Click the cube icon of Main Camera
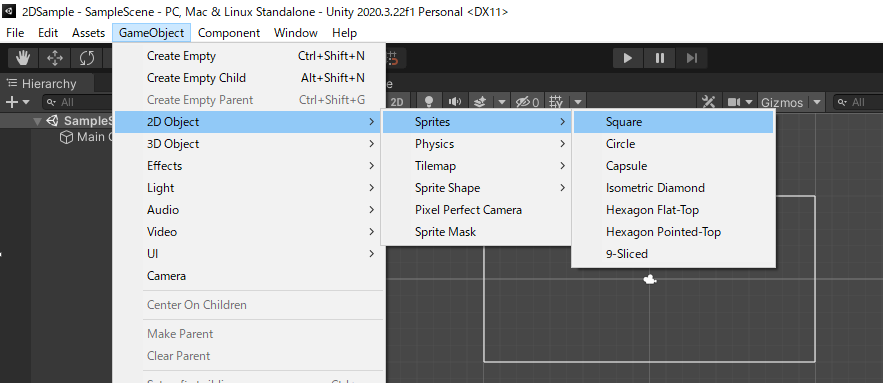The height and width of the screenshot is (383, 883). point(66,137)
